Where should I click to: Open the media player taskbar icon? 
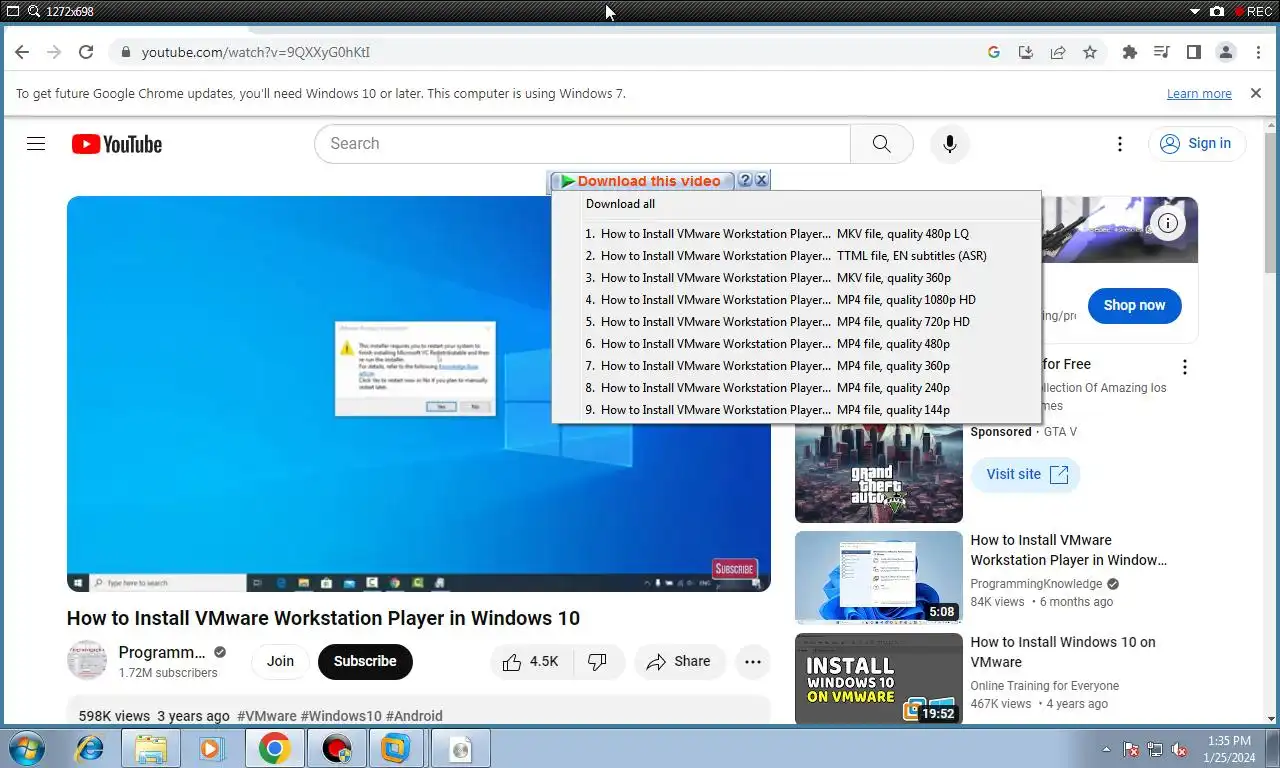pyautogui.click(x=211, y=748)
